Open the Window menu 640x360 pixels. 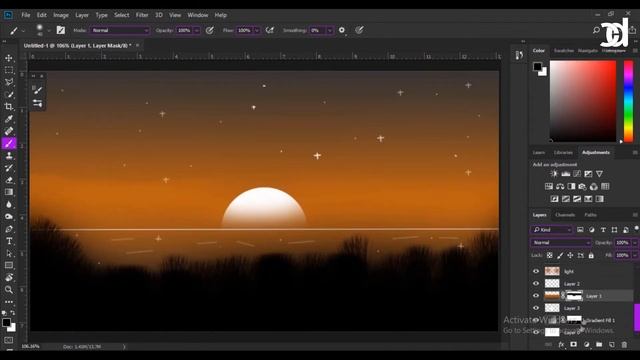coord(198,15)
